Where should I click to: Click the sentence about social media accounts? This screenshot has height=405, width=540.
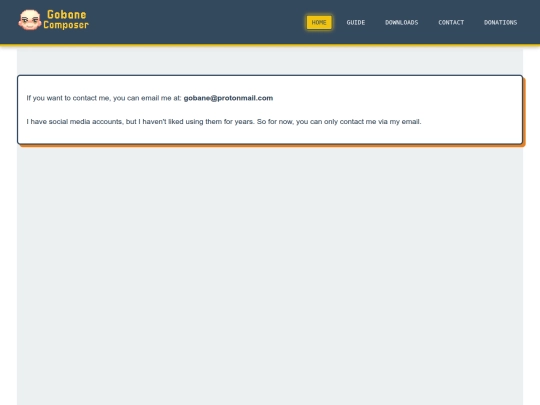[x=224, y=122]
